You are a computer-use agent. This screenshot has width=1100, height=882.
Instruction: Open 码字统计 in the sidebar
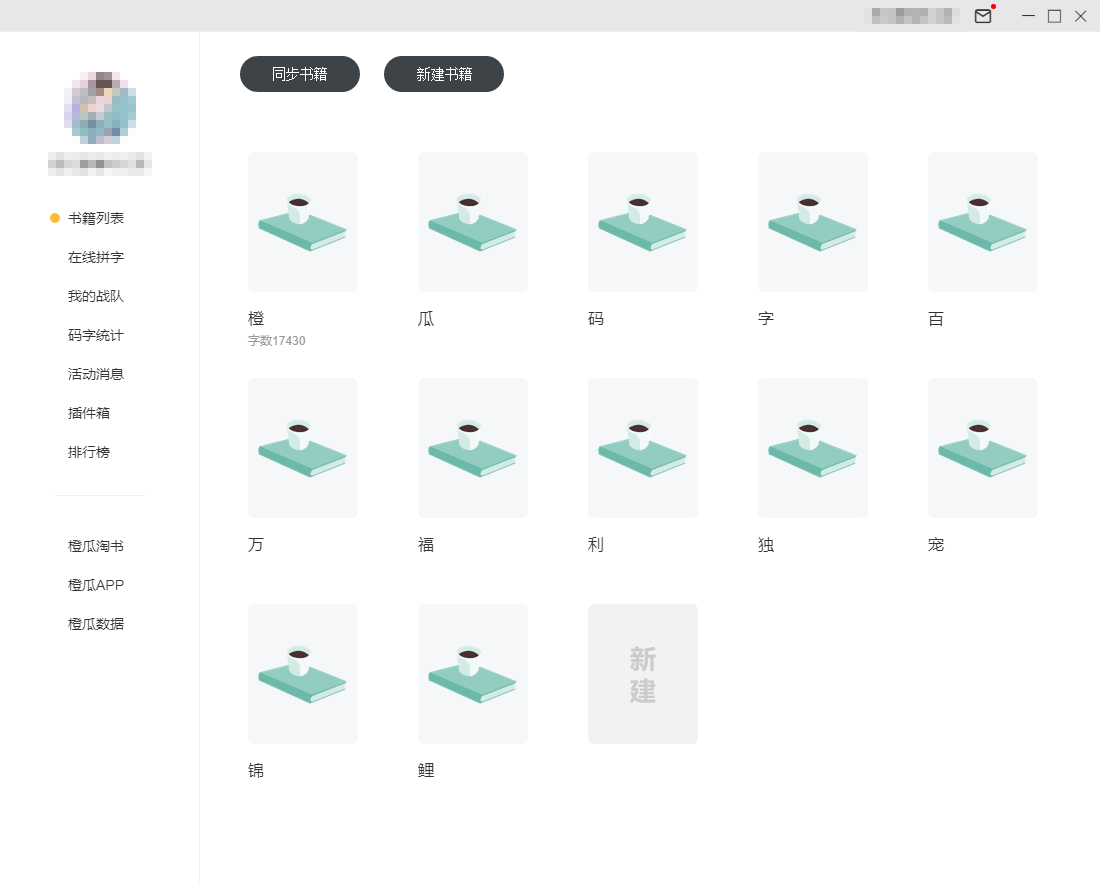pyautogui.click(x=96, y=335)
